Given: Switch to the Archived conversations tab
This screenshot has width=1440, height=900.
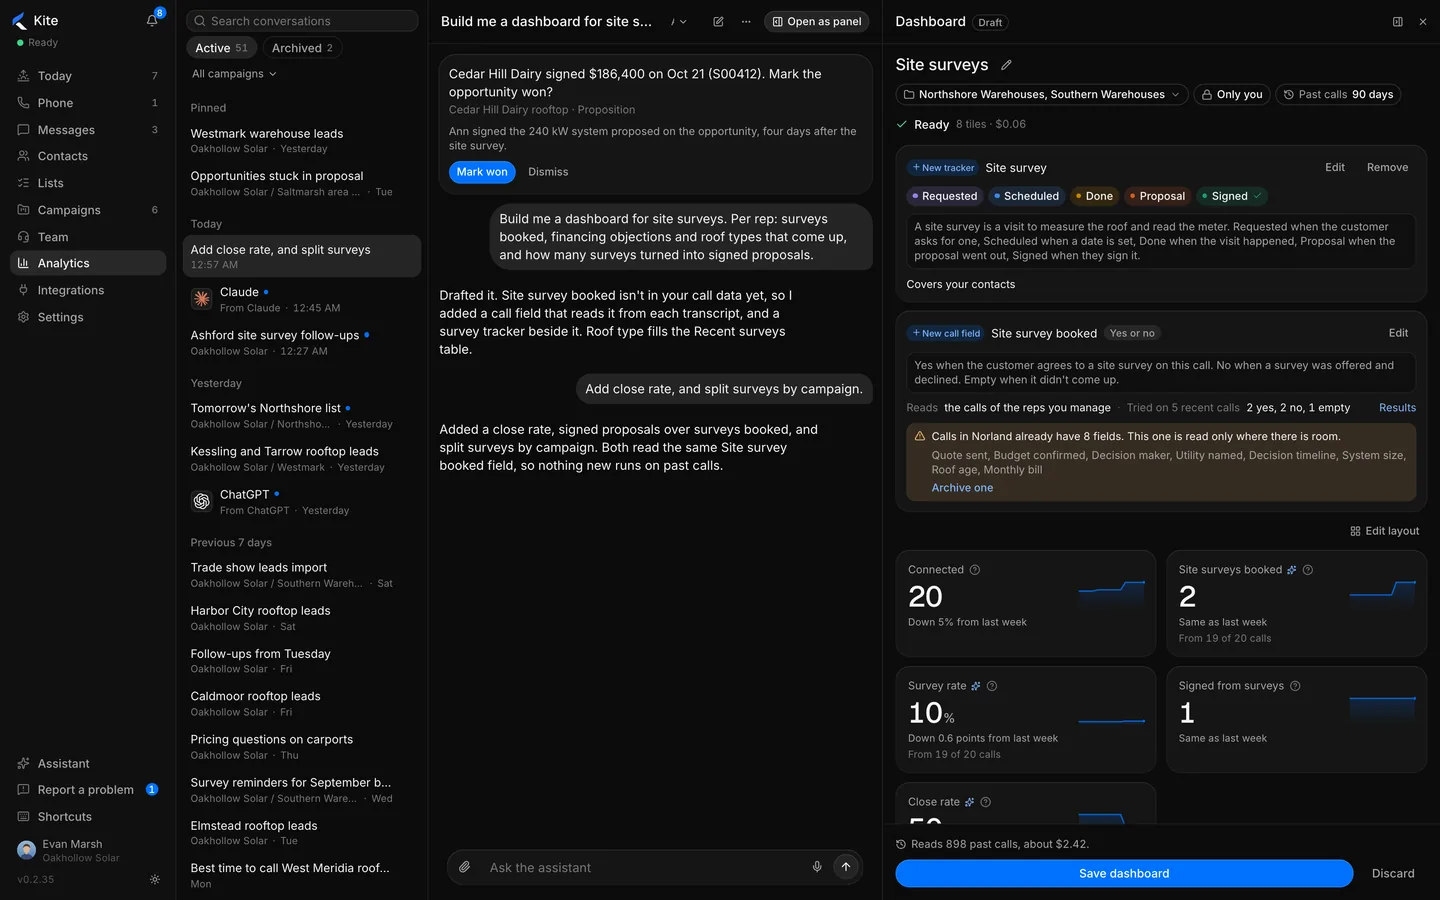Looking at the screenshot, I should pos(302,48).
